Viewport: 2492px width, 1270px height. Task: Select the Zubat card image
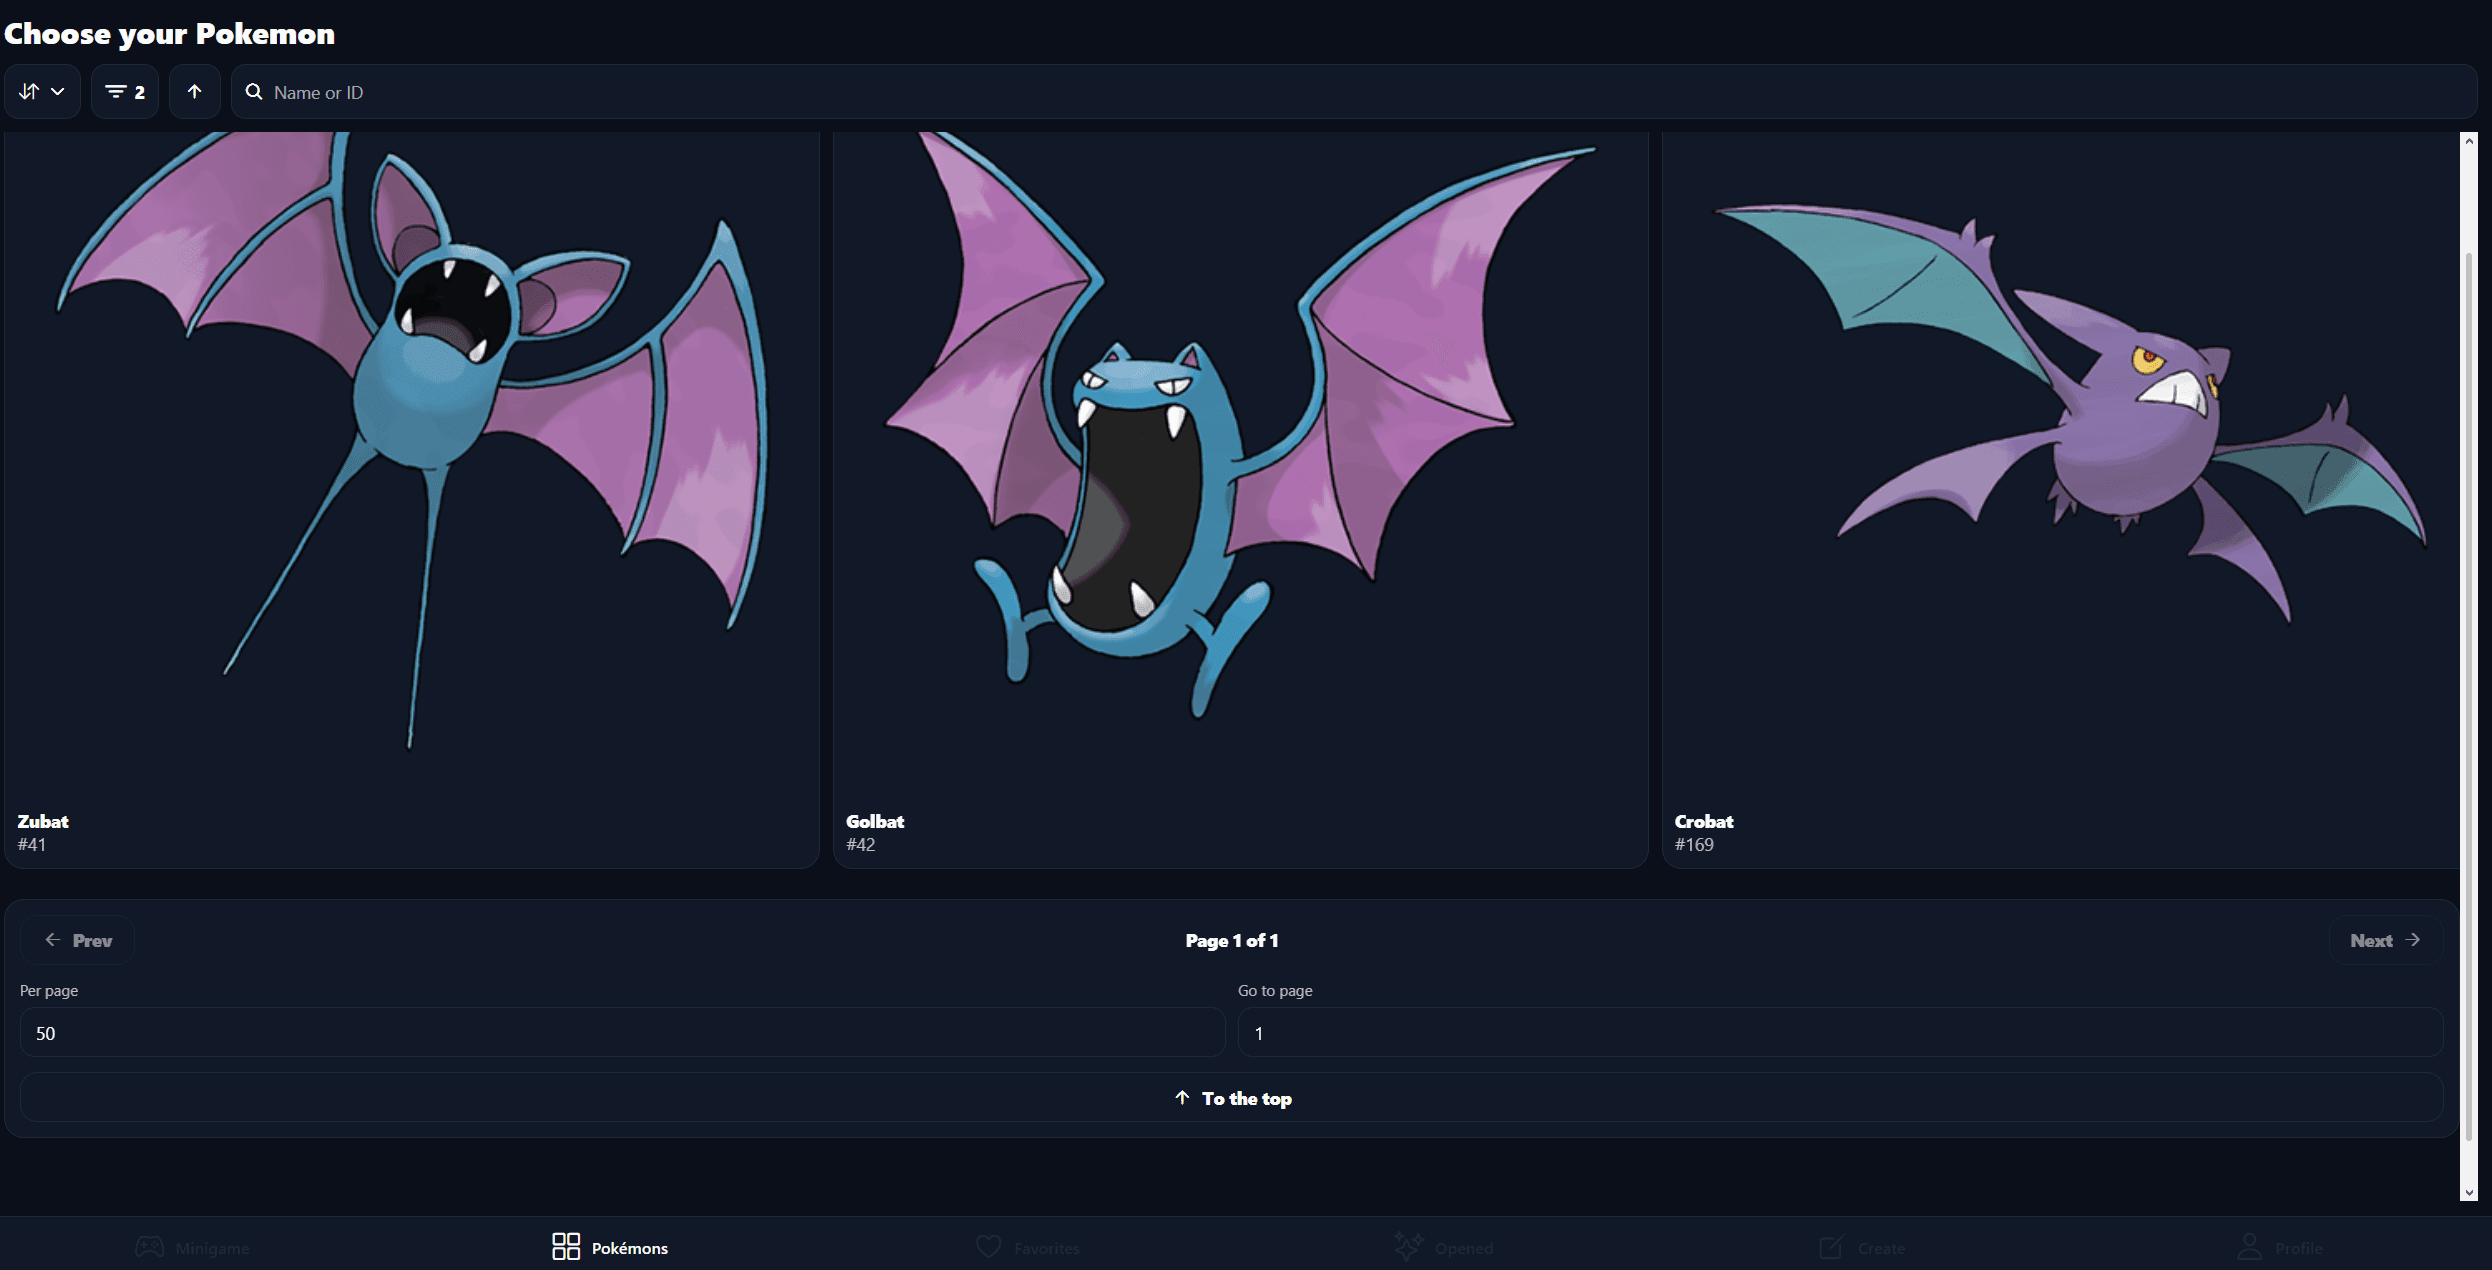(x=412, y=440)
